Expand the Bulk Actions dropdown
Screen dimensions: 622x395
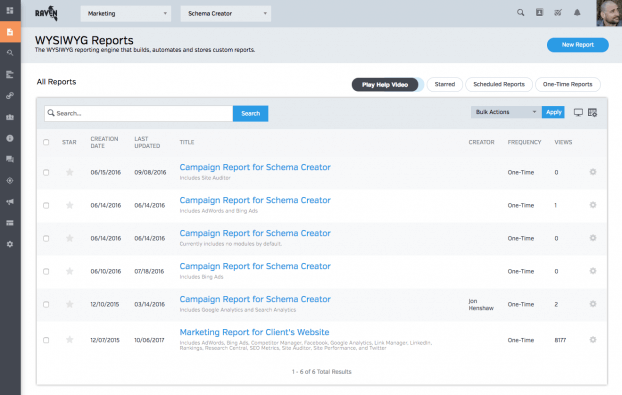point(506,112)
